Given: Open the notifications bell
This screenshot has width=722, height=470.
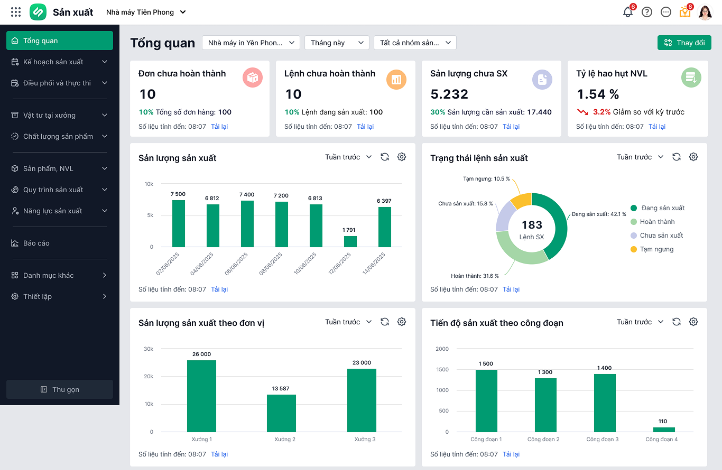Looking at the screenshot, I should pyautogui.click(x=628, y=12).
